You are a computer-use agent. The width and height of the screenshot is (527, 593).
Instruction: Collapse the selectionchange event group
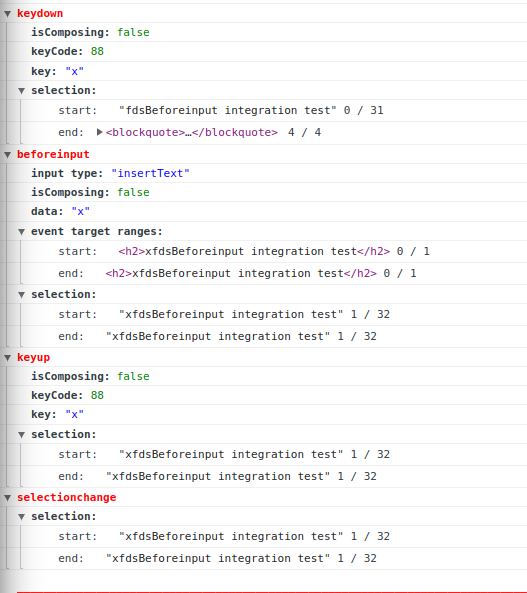point(8,498)
